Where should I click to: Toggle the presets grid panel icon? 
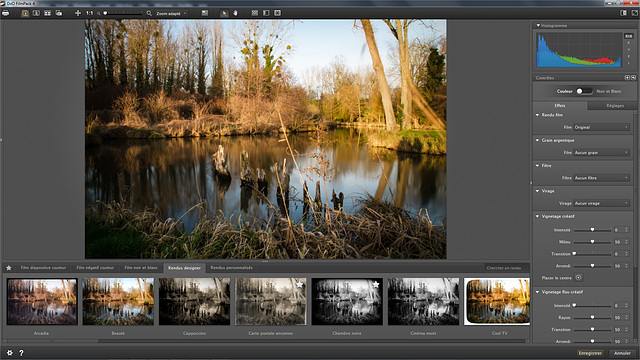click(x=255, y=13)
